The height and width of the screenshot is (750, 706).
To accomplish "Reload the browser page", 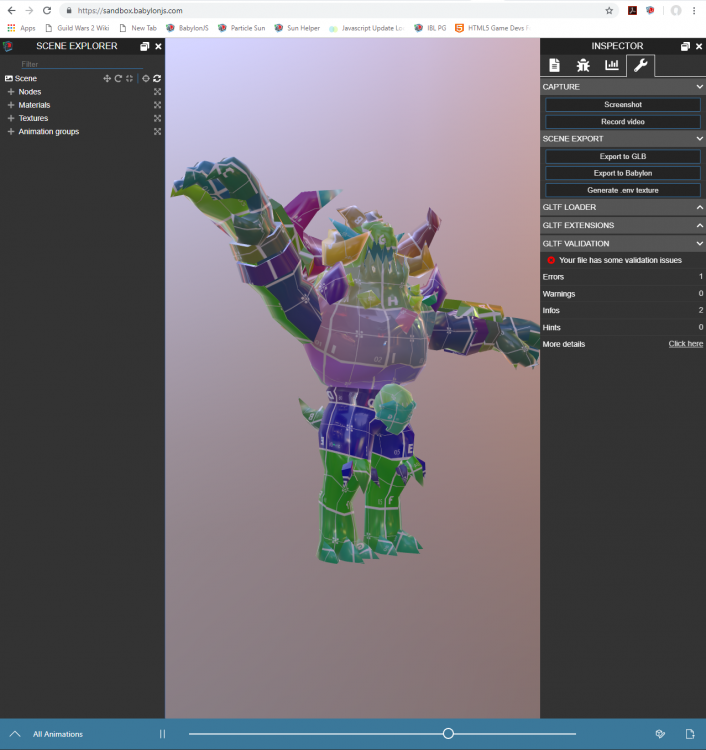I will pos(47,11).
